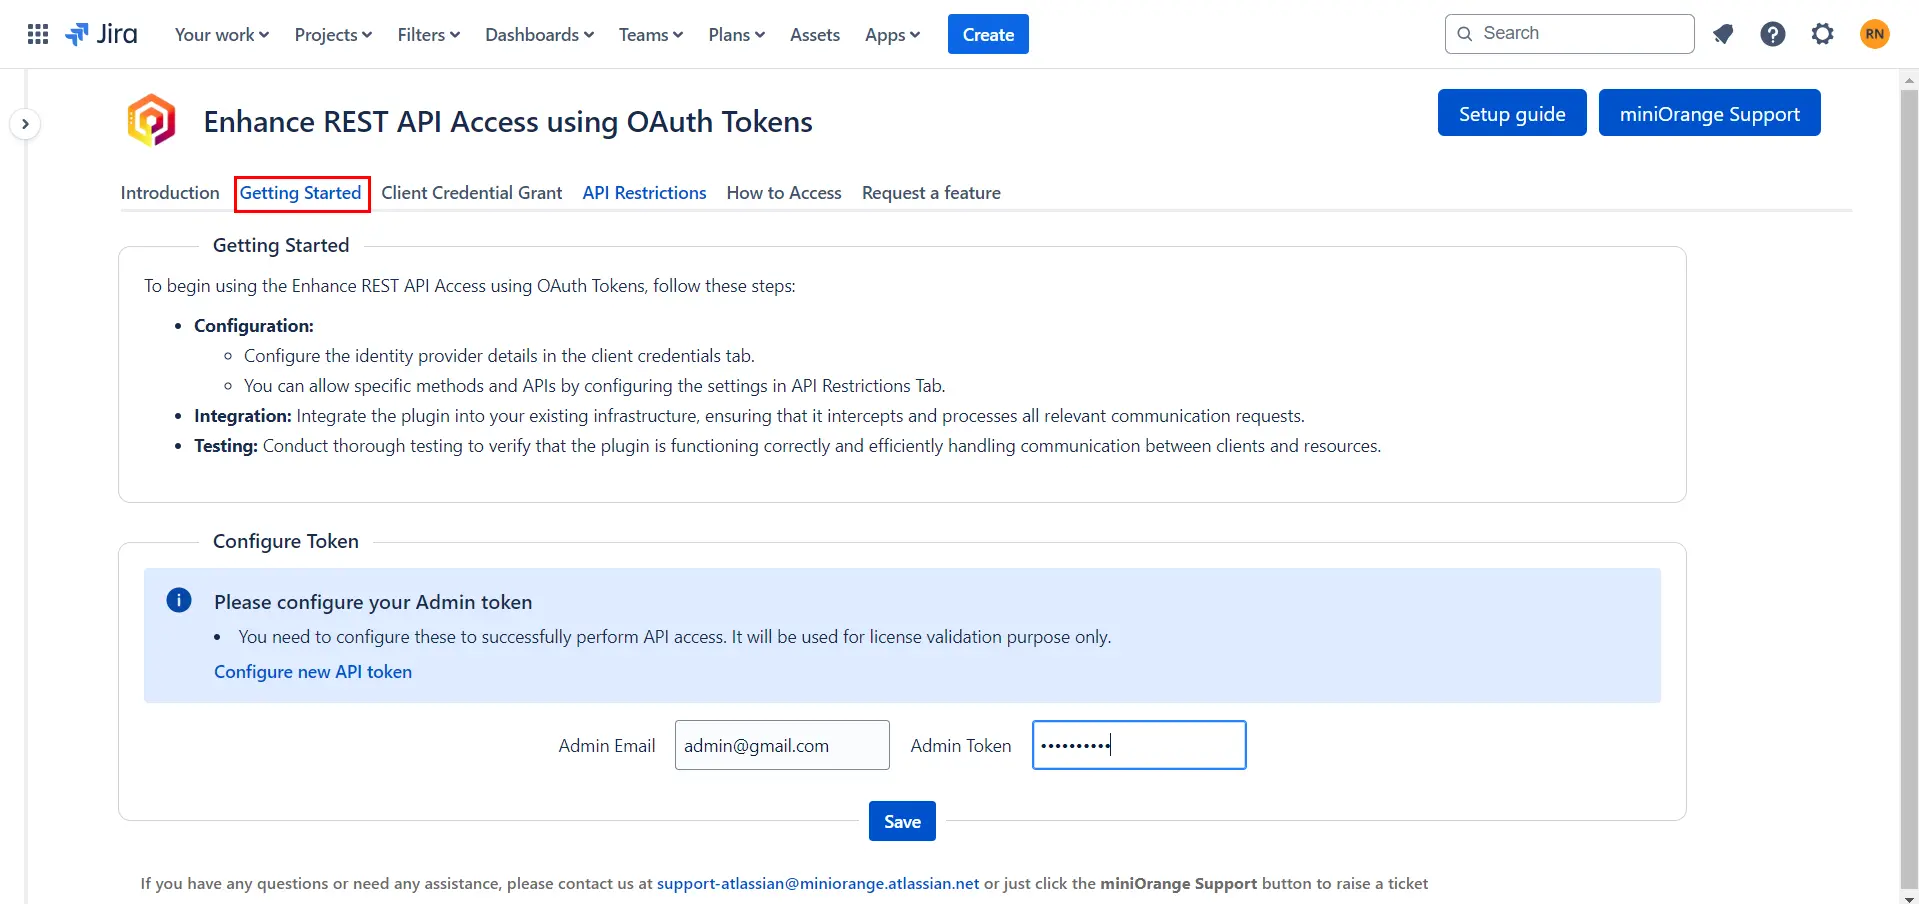This screenshot has height=904, width=1919.
Task: Follow the Configure new API token link
Action: [313, 671]
